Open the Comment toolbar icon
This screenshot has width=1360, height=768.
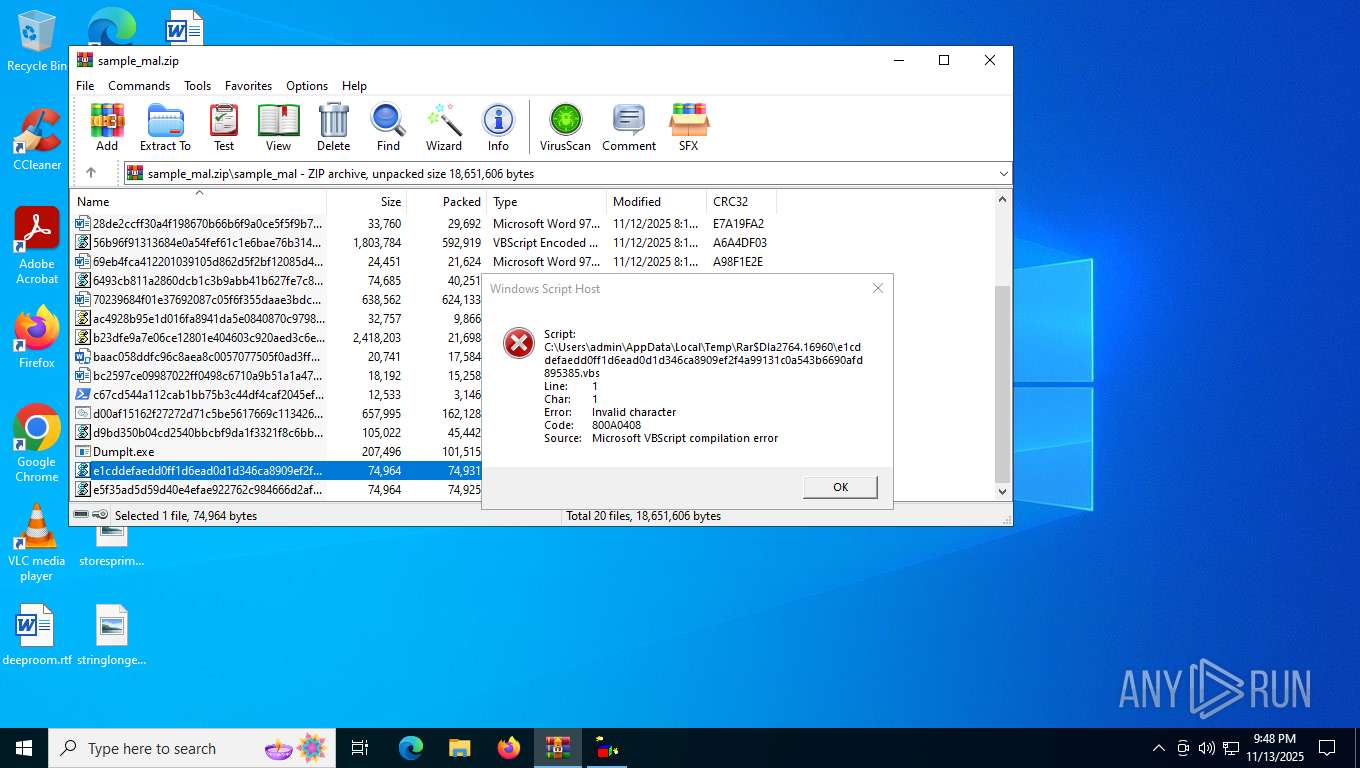(629, 127)
